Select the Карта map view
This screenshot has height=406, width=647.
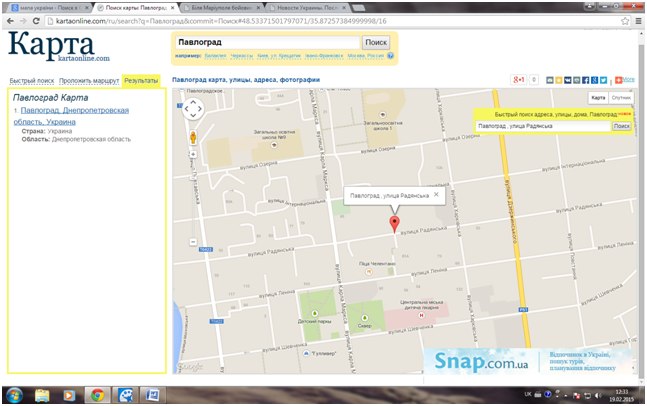point(598,98)
